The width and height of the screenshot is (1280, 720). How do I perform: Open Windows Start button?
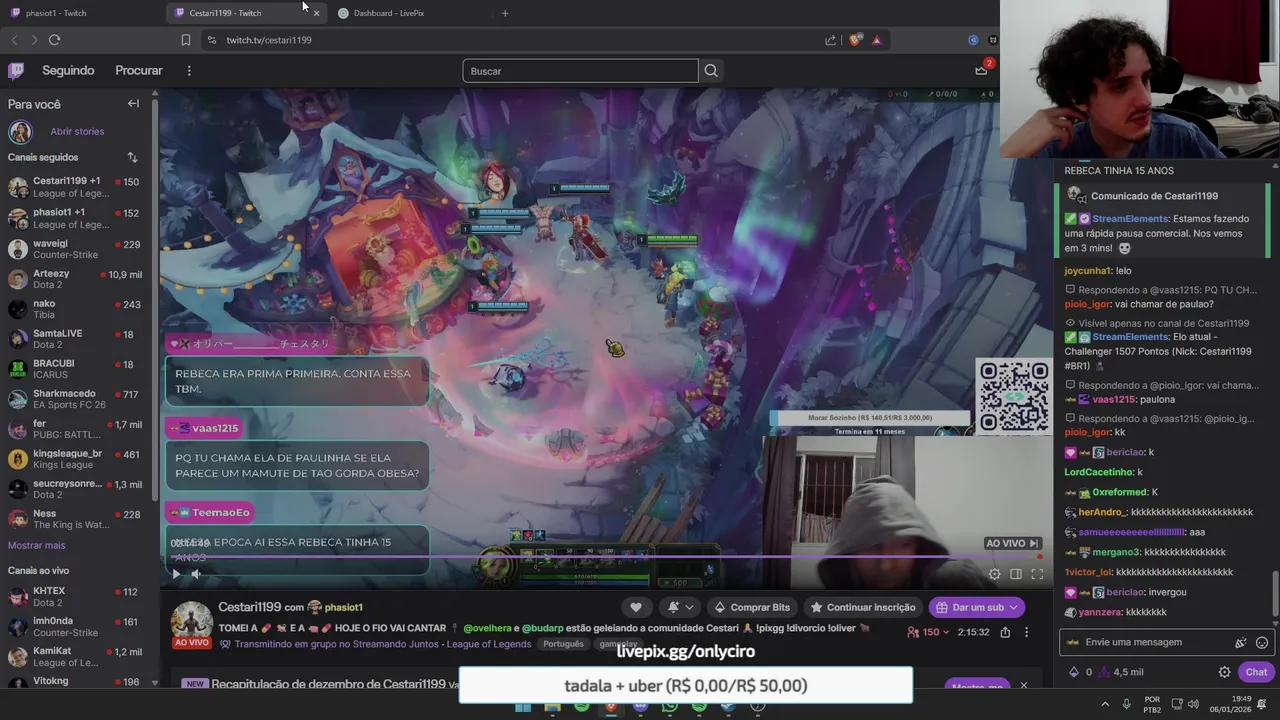coord(523,707)
